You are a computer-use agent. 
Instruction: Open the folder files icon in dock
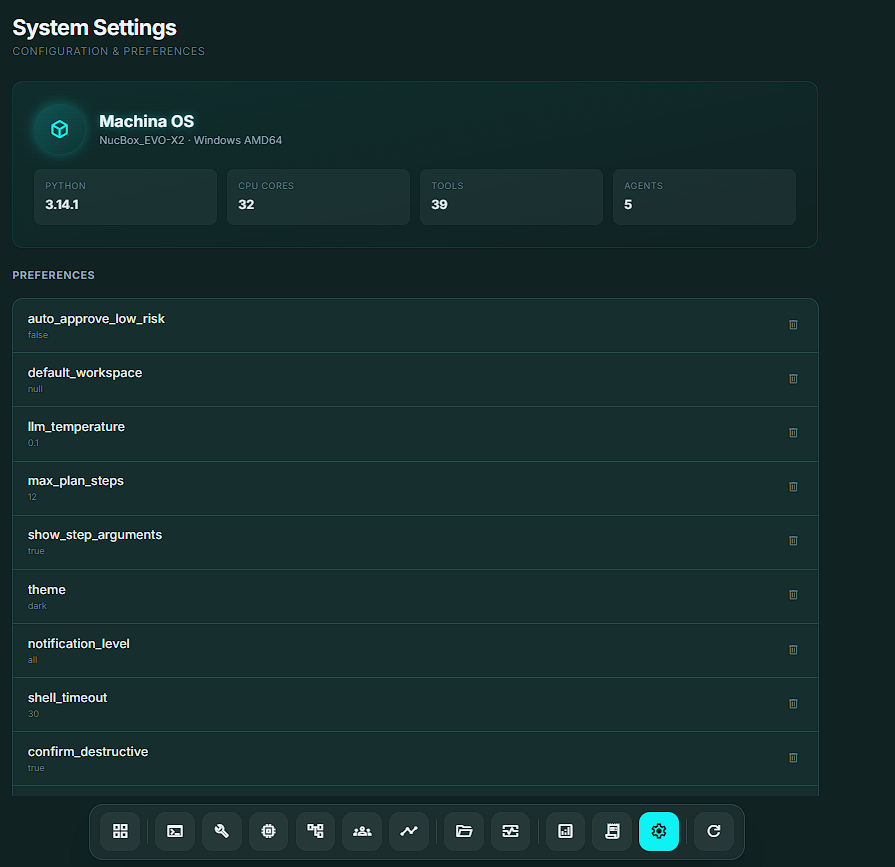coord(464,831)
